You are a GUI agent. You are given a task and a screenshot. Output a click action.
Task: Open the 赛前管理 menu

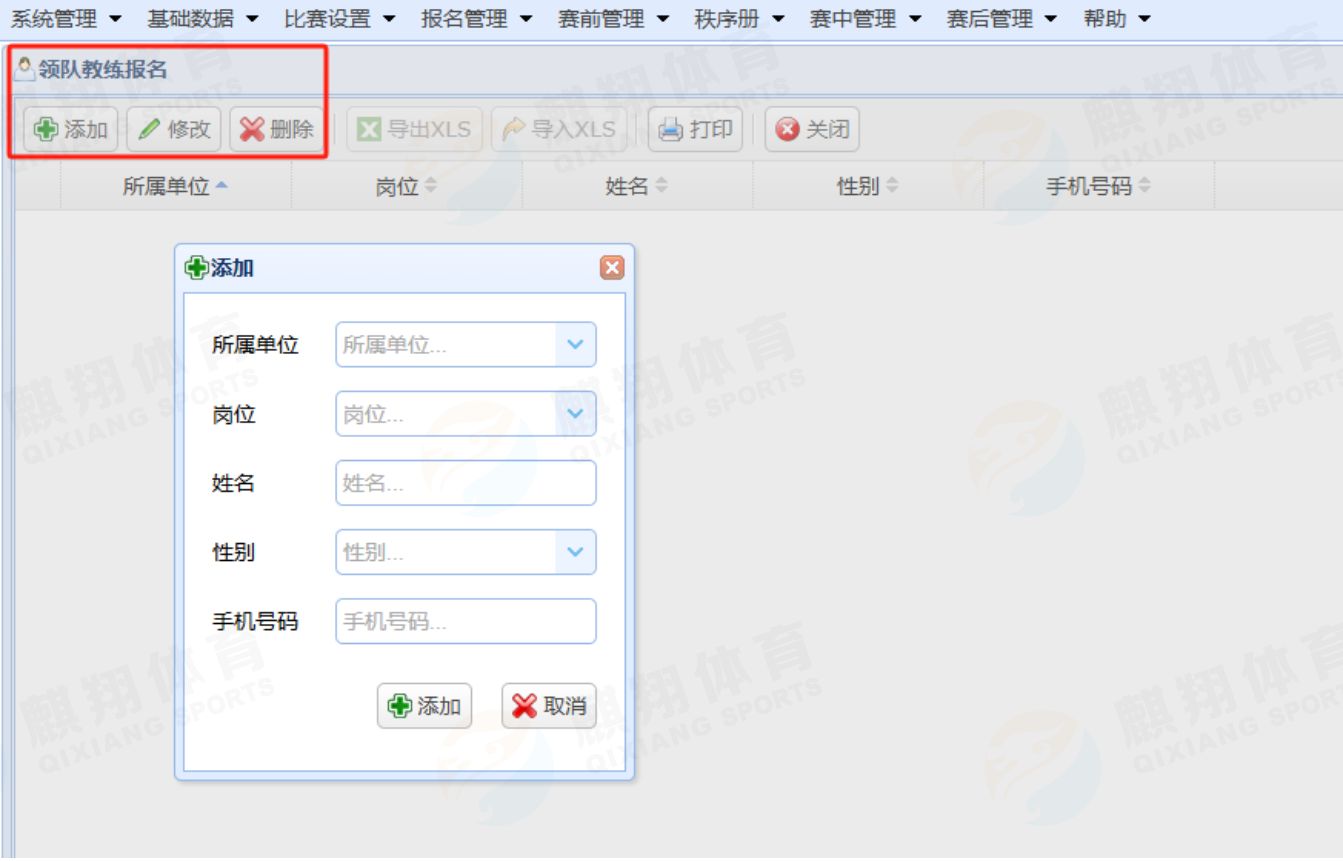pyautogui.click(x=613, y=19)
